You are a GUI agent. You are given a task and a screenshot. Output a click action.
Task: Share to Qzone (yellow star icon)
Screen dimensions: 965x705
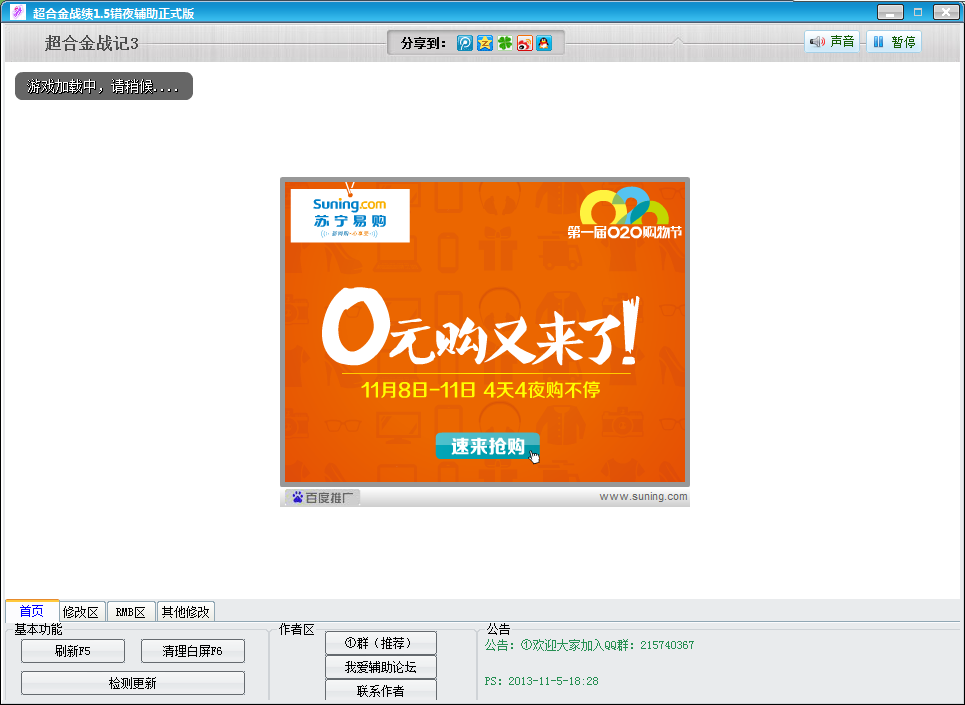[485, 43]
